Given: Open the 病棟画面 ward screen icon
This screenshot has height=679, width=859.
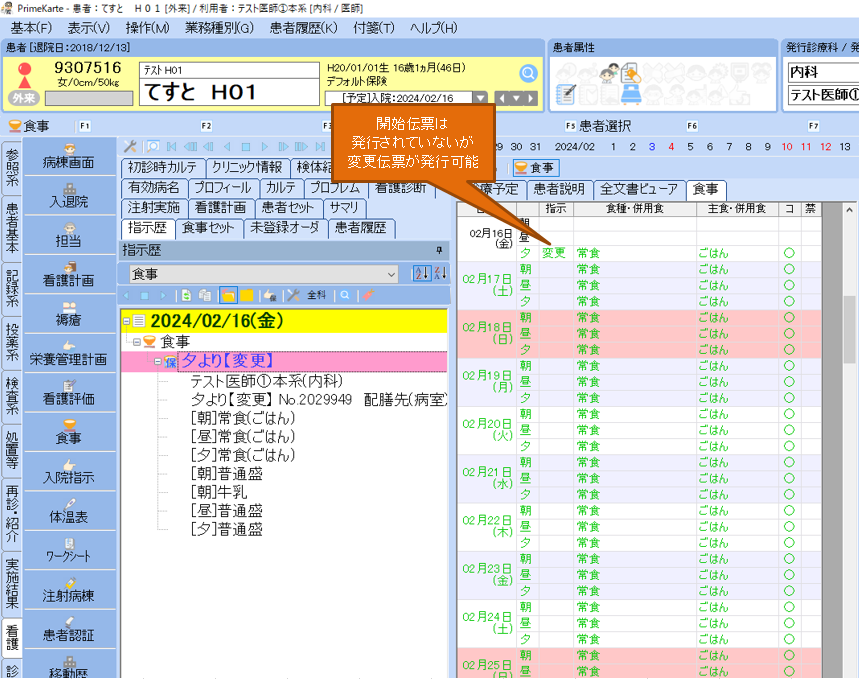Looking at the screenshot, I should click(x=69, y=157).
